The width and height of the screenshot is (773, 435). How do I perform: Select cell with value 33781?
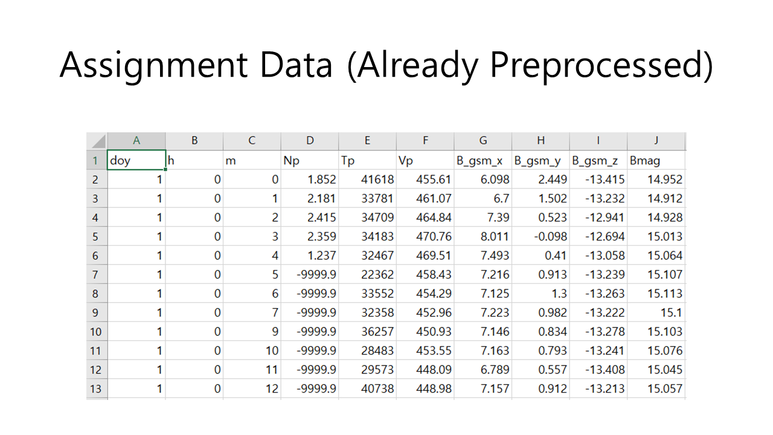point(367,199)
